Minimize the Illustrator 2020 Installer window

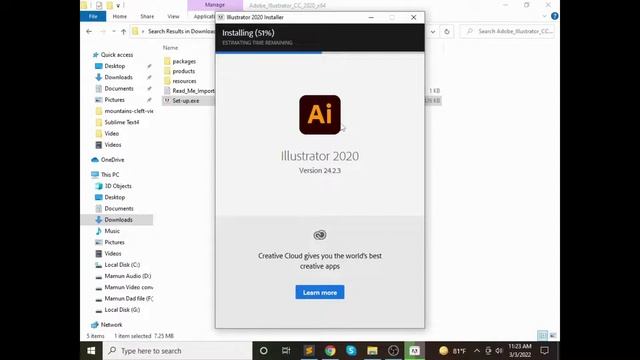coord(371,18)
